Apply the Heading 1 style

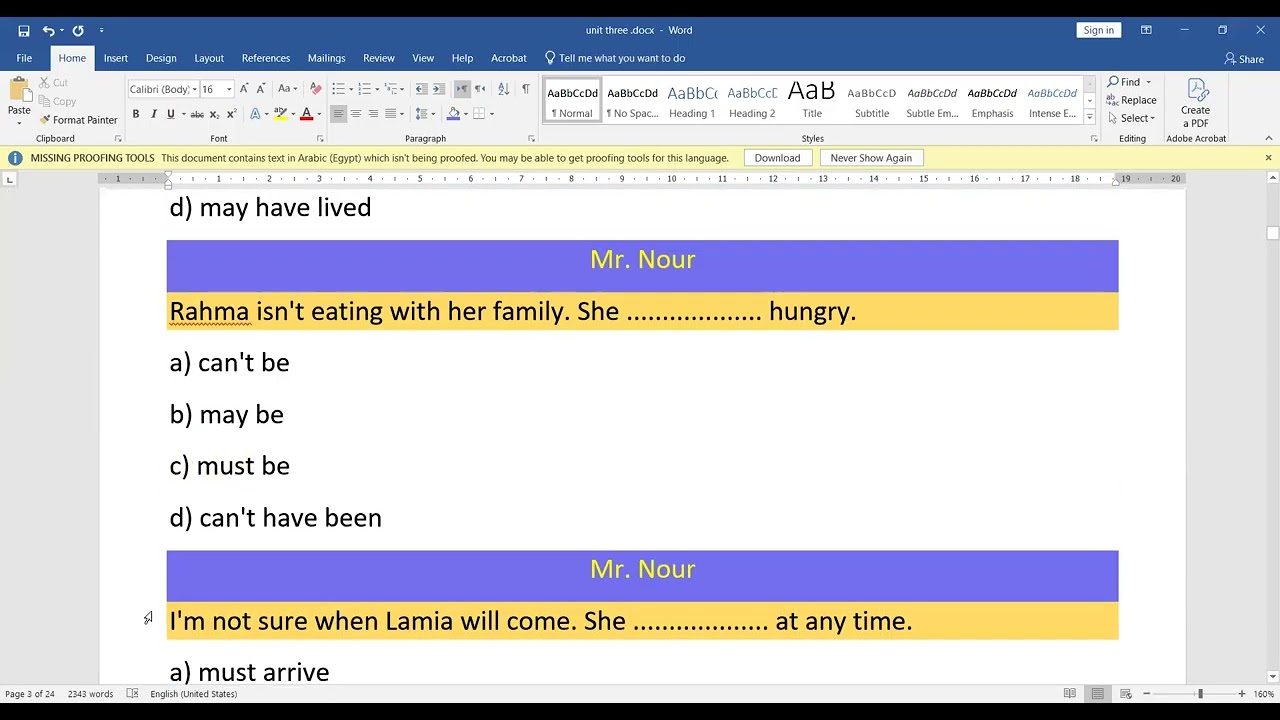[x=692, y=101]
